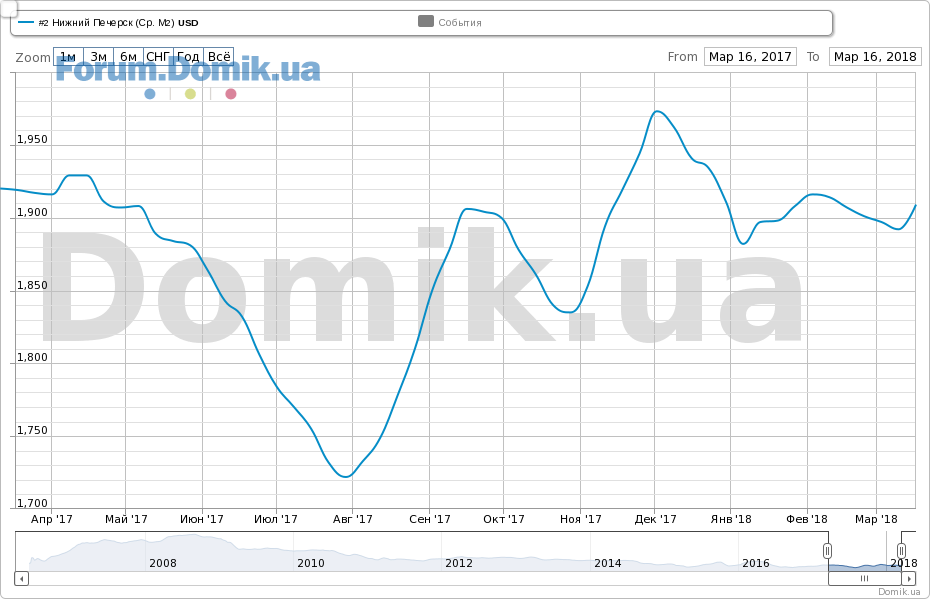Screen dimensions: 931x600
Task: Click the Апр '17 axis label
Action: pyautogui.click(x=52, y=519)
